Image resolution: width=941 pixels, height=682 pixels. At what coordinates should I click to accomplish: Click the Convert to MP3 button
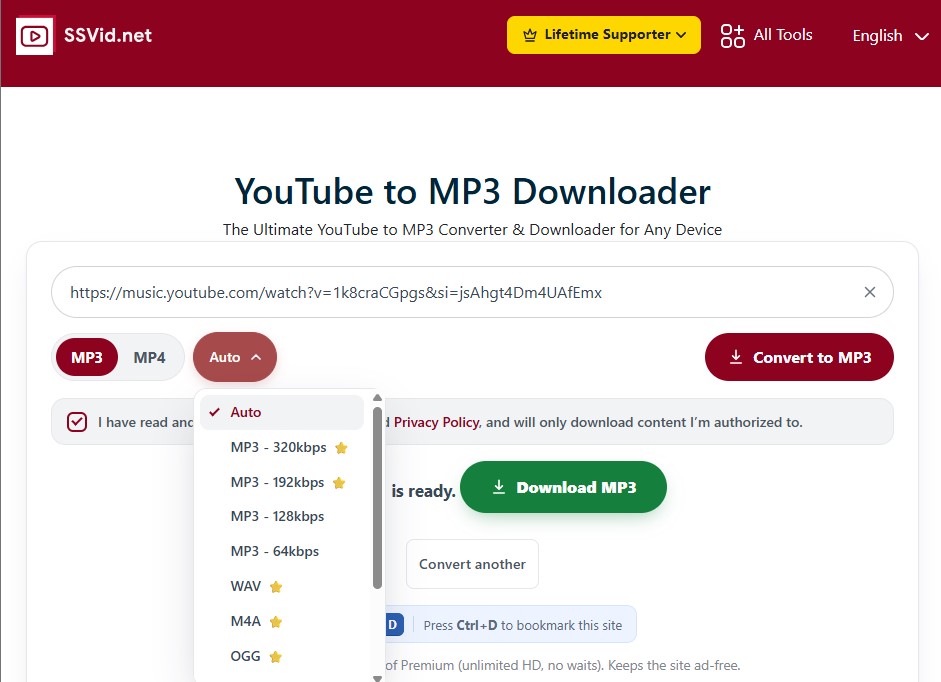tap(799, 357)
